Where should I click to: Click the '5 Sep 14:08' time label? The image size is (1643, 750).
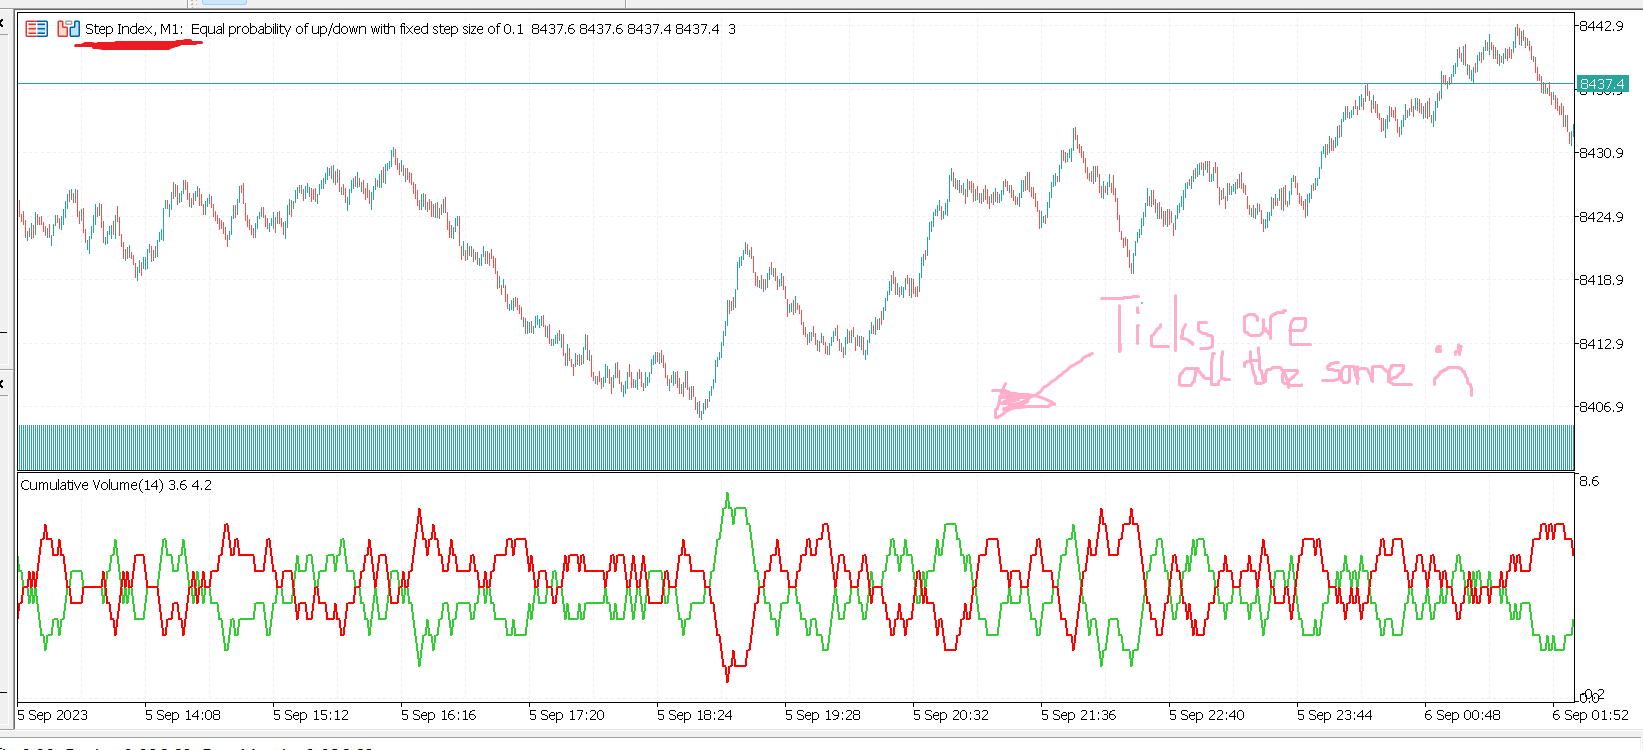[183, 715]
